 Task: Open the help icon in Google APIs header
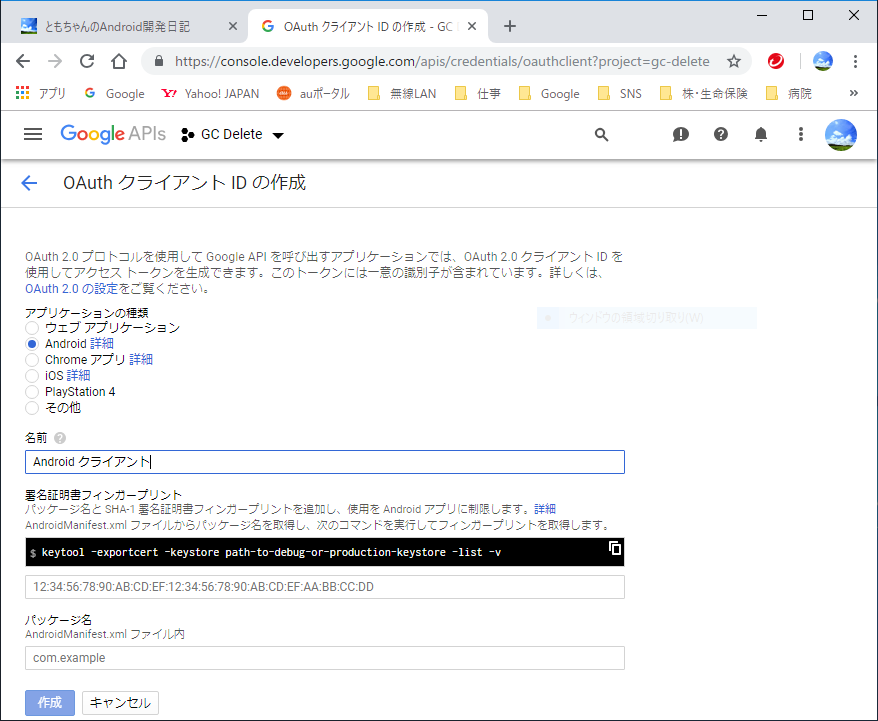pos(721,134)
